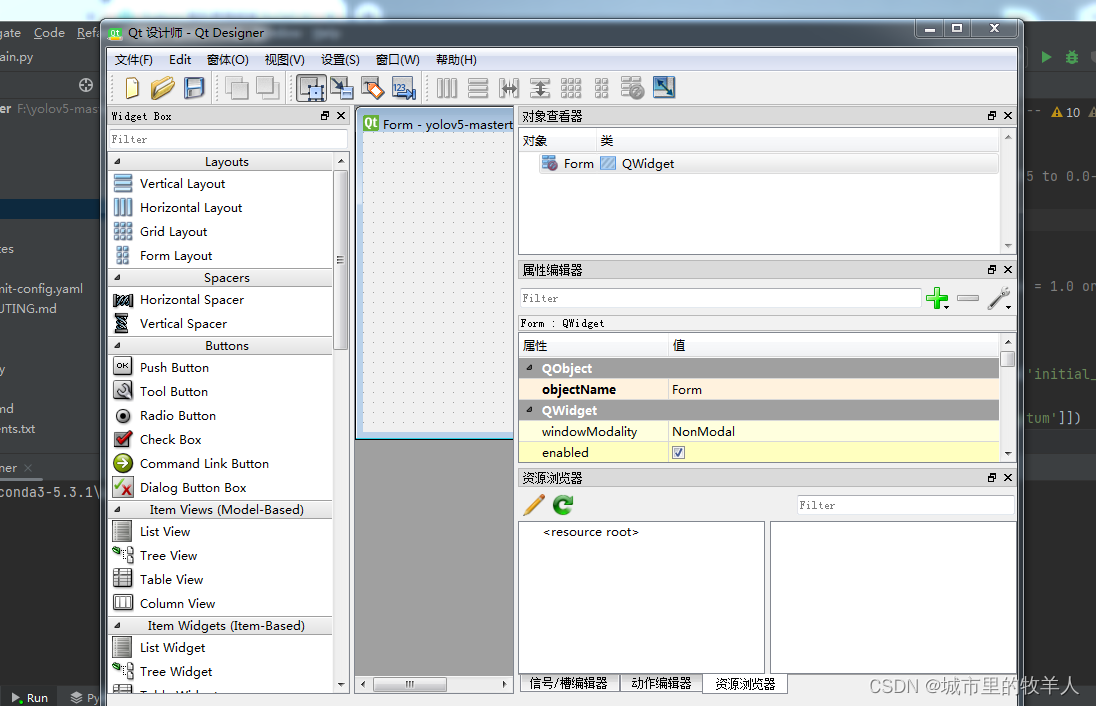Focus the 属性编辑器 Filter field
Screen dimensions: 1096x706
point(720,298)
